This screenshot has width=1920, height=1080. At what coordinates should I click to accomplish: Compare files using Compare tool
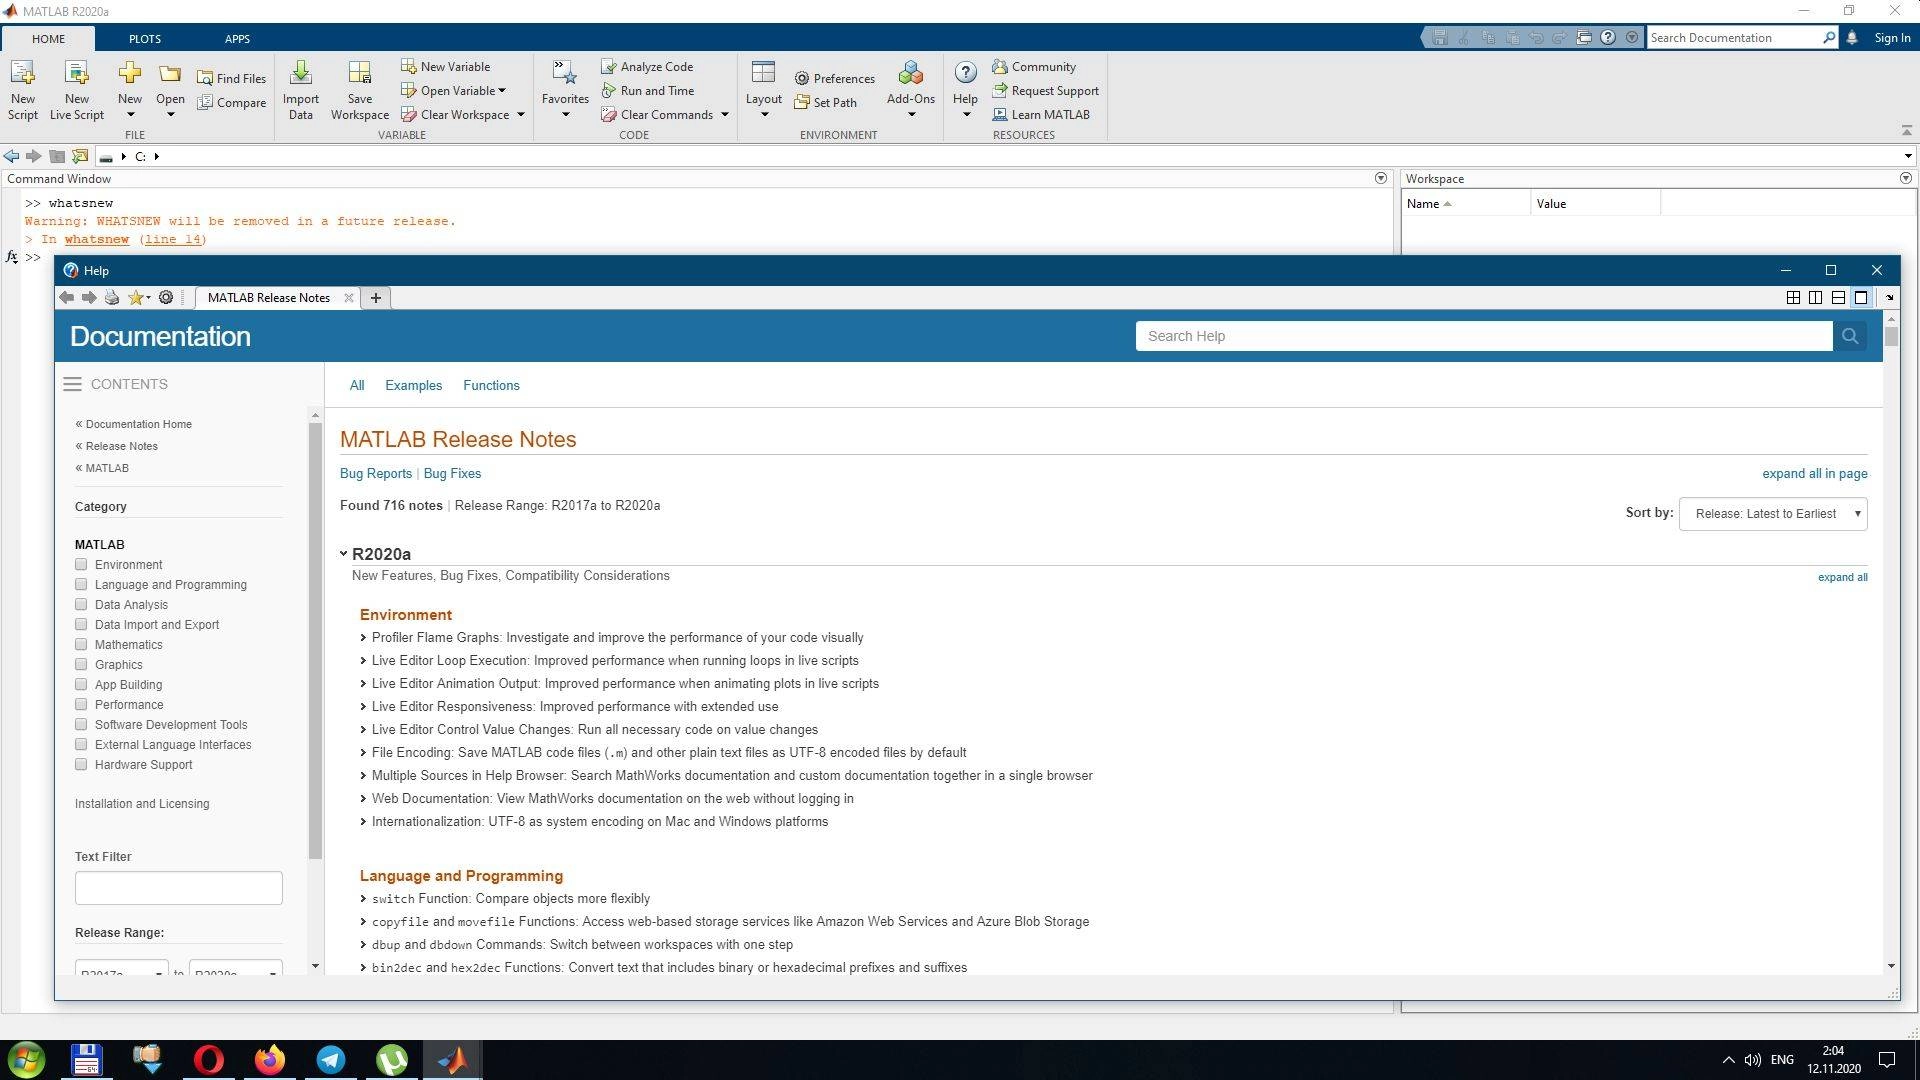(232, 102)
